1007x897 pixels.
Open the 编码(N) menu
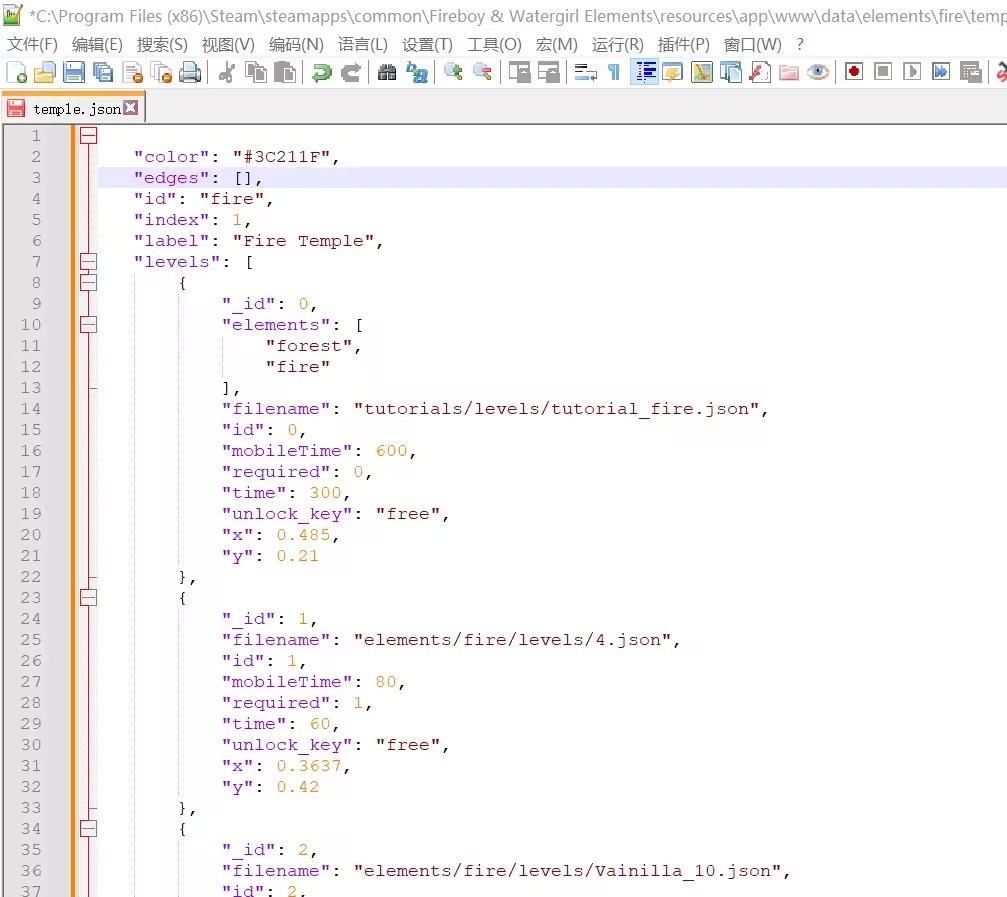[x=296, y=44]
